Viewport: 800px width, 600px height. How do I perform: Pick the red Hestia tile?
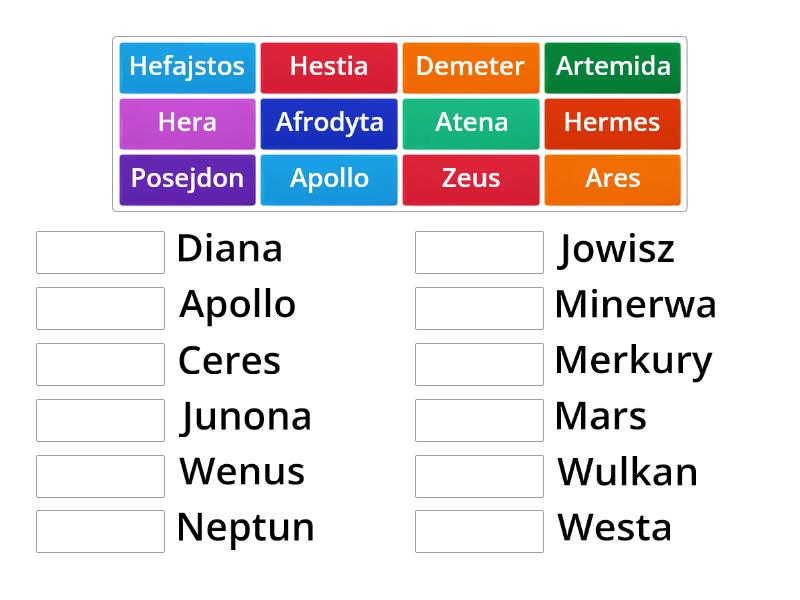click(329, 68)
